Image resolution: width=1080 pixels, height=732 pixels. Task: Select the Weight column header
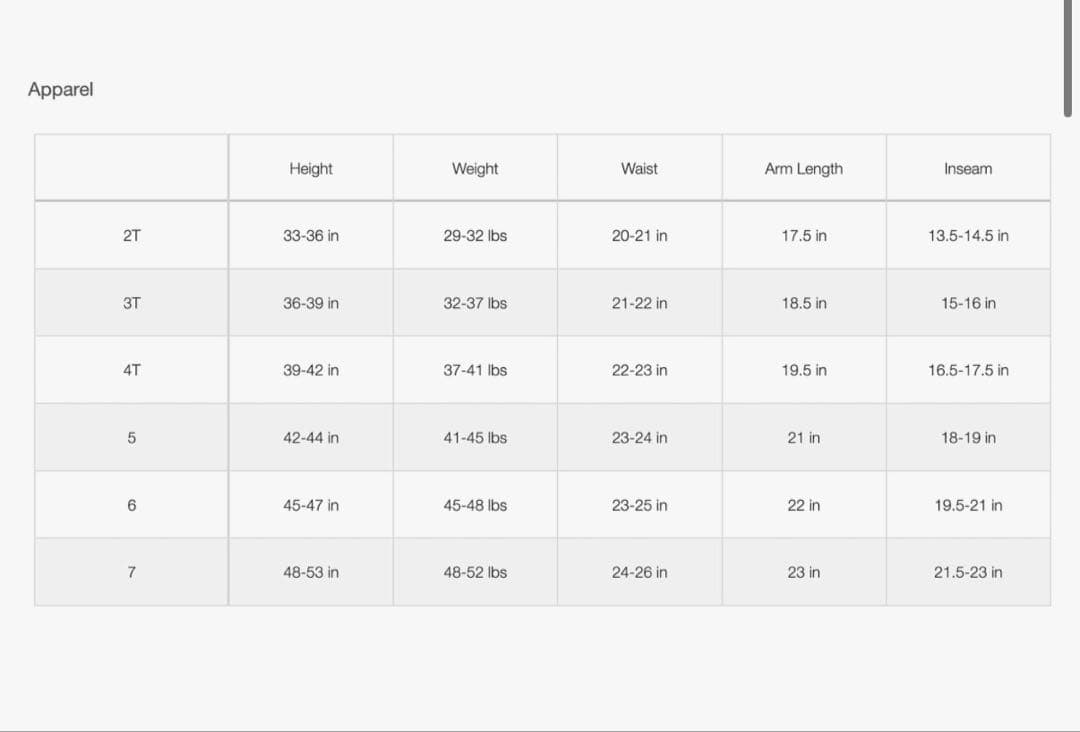click(x=475, y=169)
